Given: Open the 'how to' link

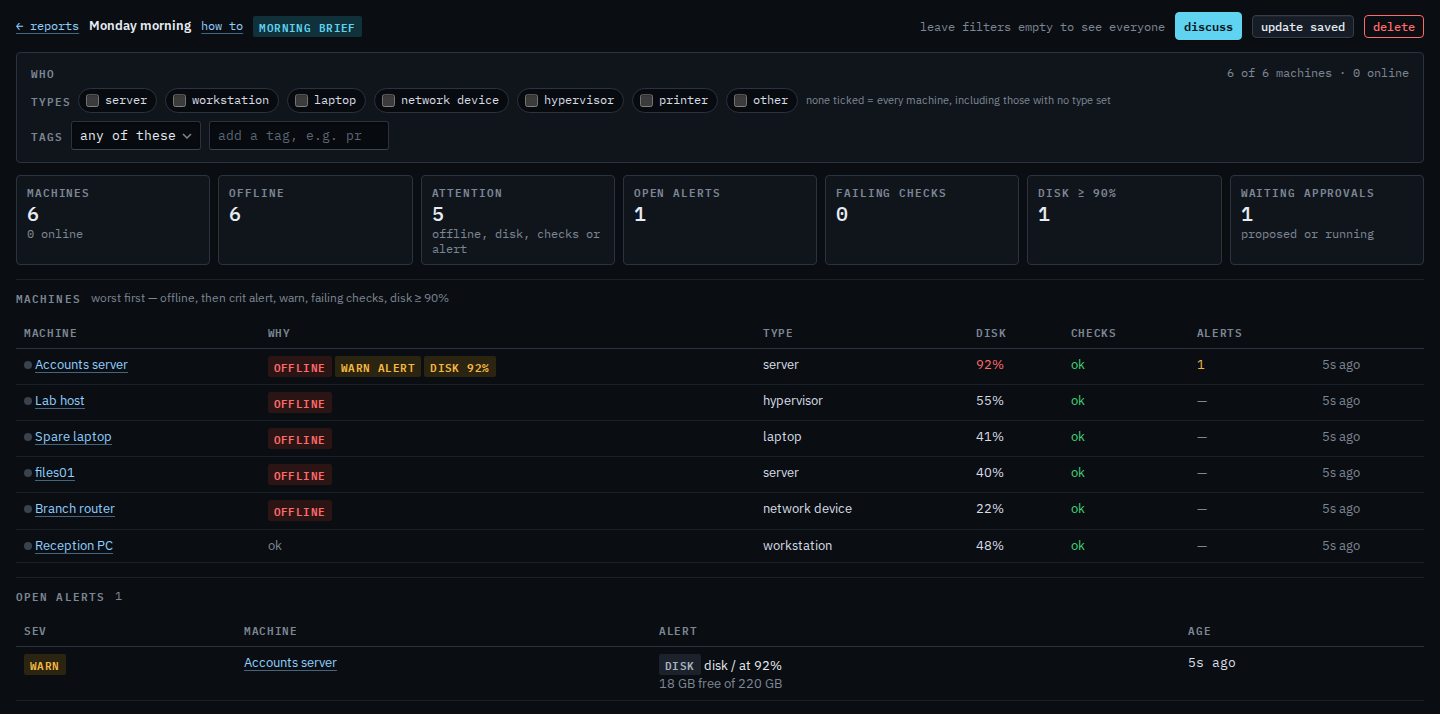Looking at the screenshot, I should click(222, 27).
